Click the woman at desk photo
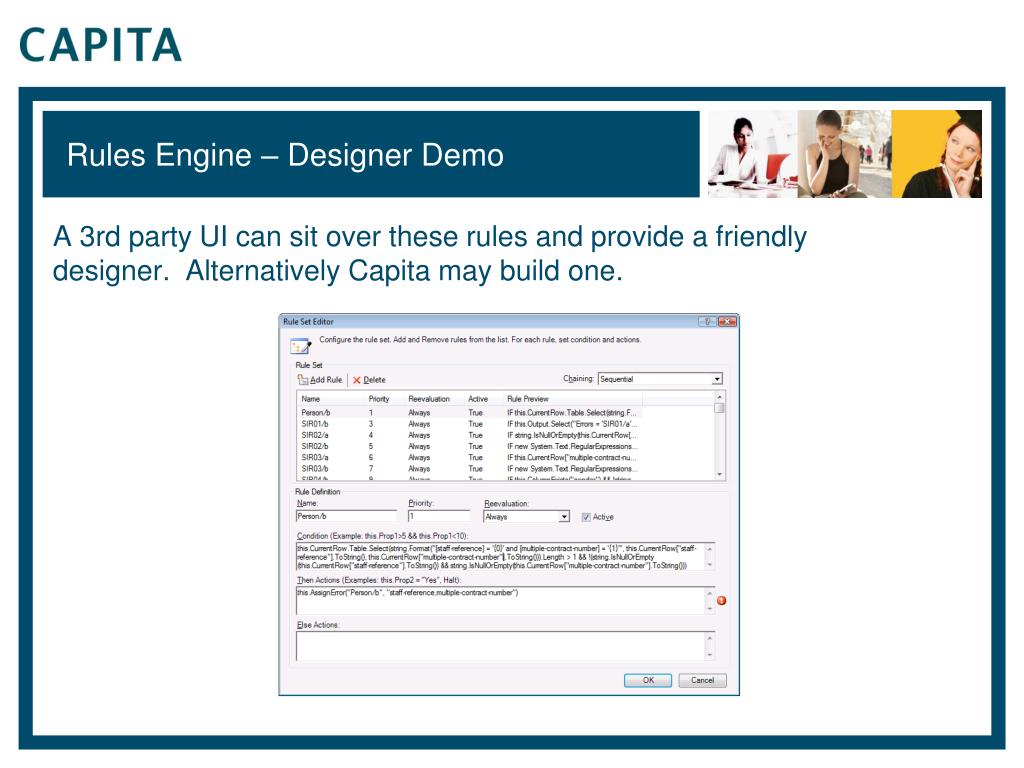 752,154
